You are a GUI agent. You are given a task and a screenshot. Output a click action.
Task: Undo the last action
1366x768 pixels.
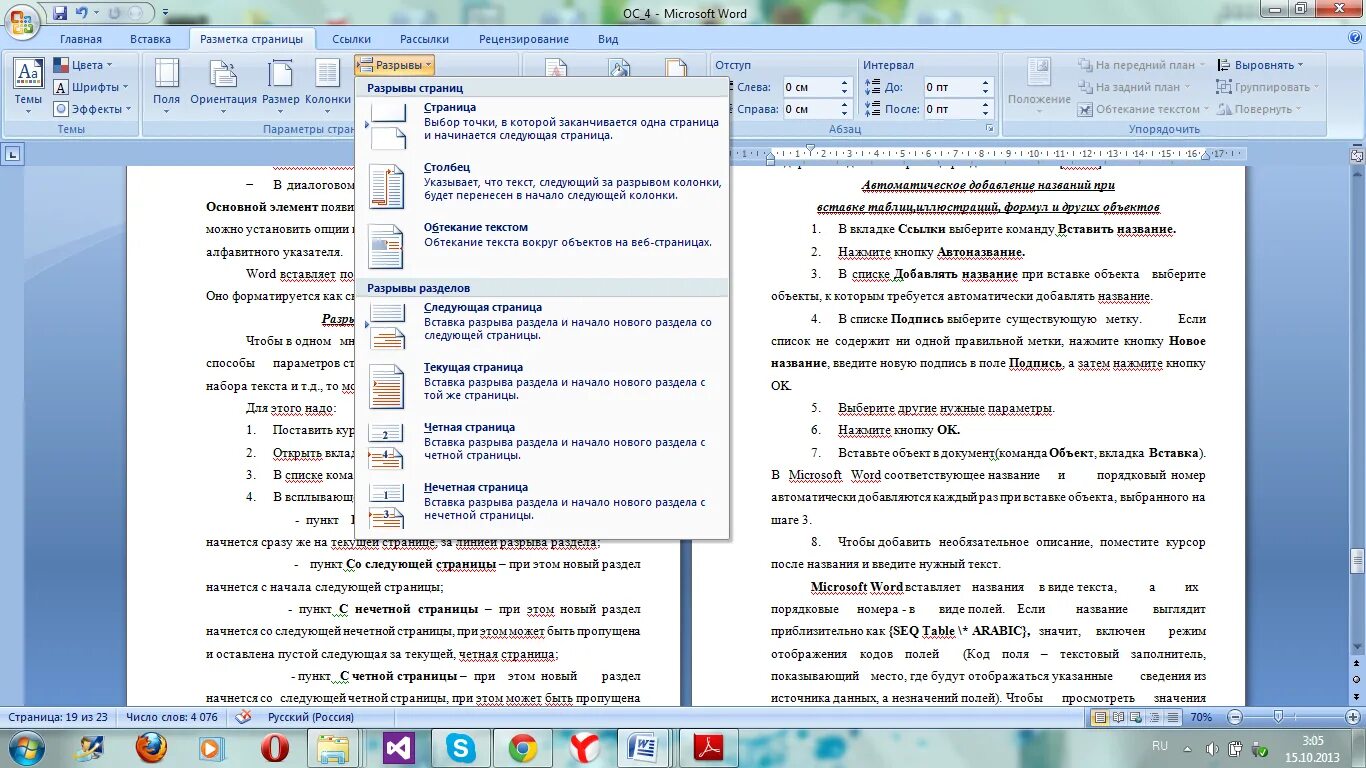coord(82,13)
